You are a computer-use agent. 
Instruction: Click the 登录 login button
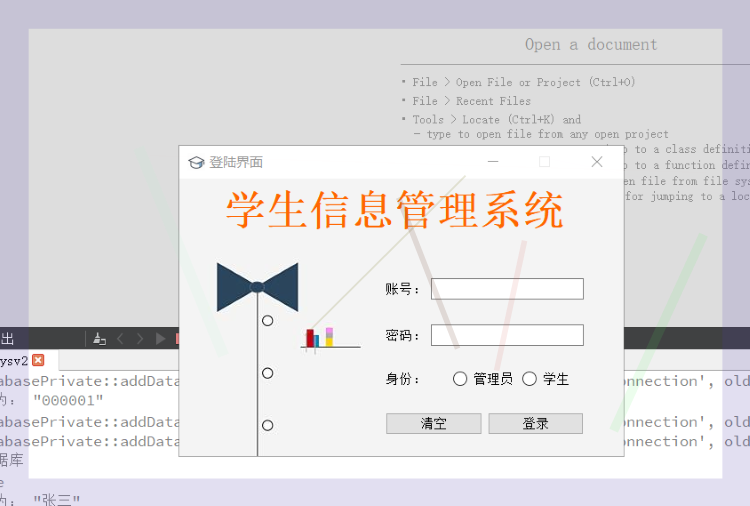(535, 423)
